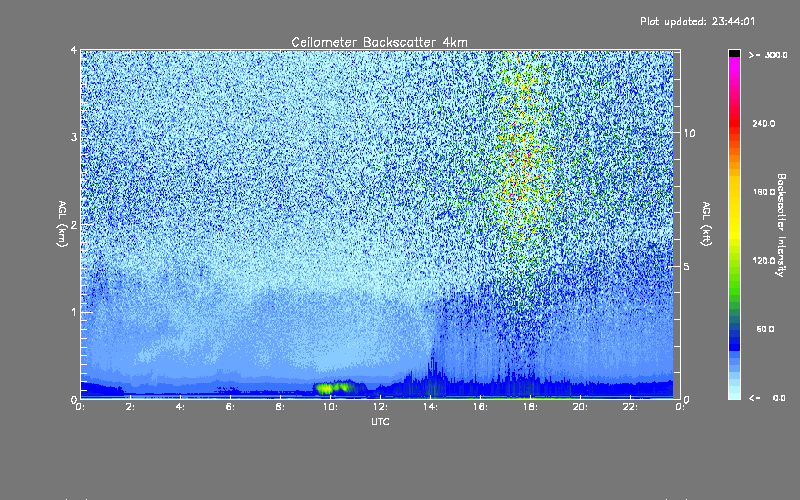Screen dimensions: 800x500
Task: Click the black top of the colorbar
Action: coord(734,53)
